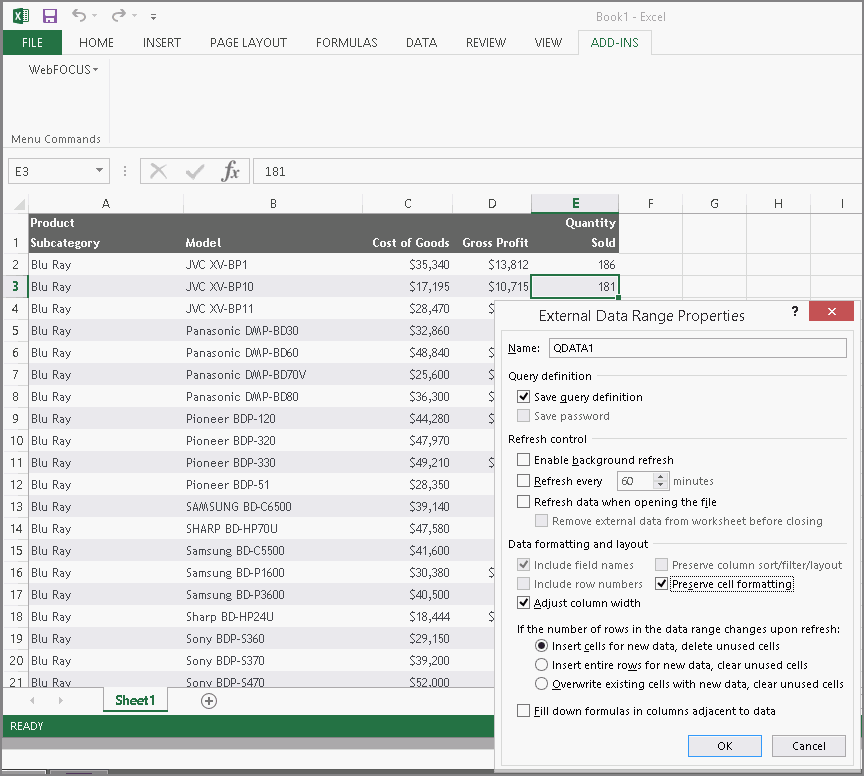The width and height of the screenshot is (864, 776).
Task: Click cell with value $35,340
Action: tap(407, 265)
